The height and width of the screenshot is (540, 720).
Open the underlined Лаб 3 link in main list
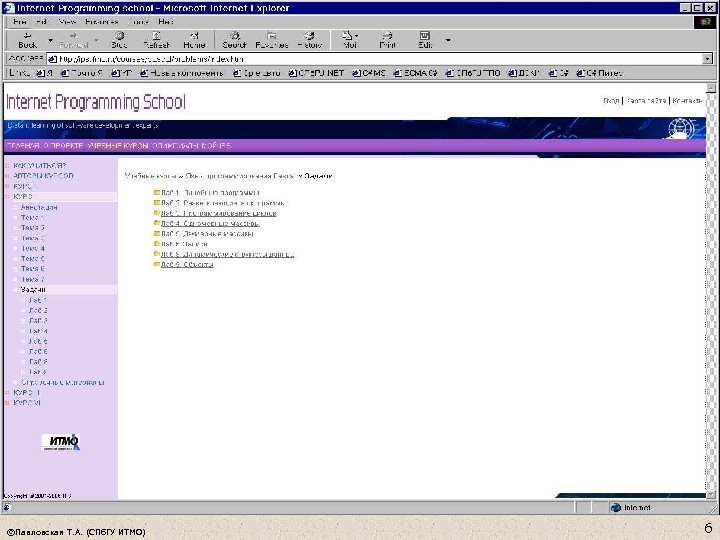coord(218,213)
